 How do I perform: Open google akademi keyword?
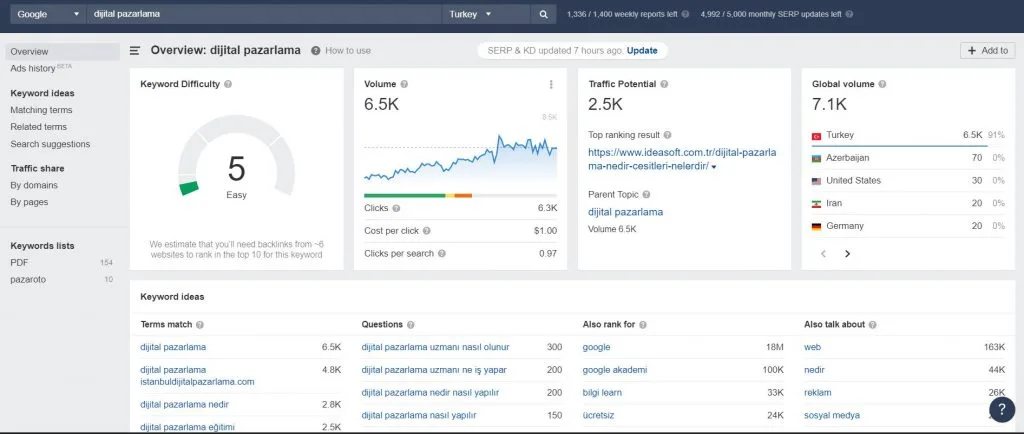(615, 370)
